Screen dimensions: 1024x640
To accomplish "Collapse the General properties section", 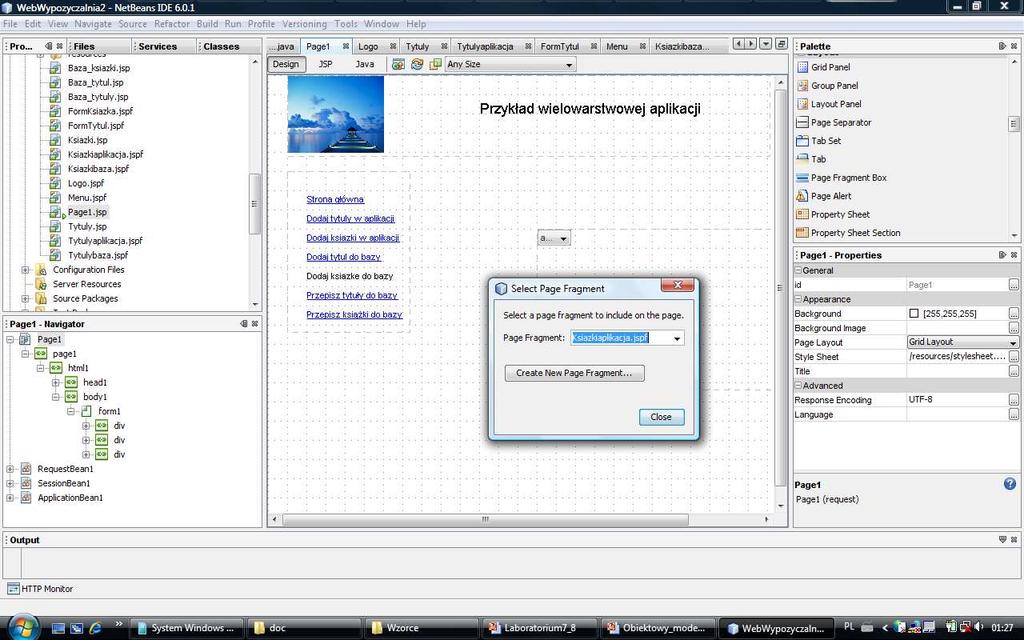I will (798, 270).
